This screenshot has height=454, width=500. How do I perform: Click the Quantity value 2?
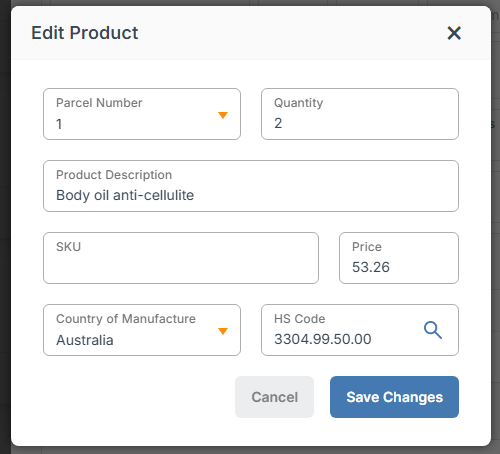pos(278,123)
